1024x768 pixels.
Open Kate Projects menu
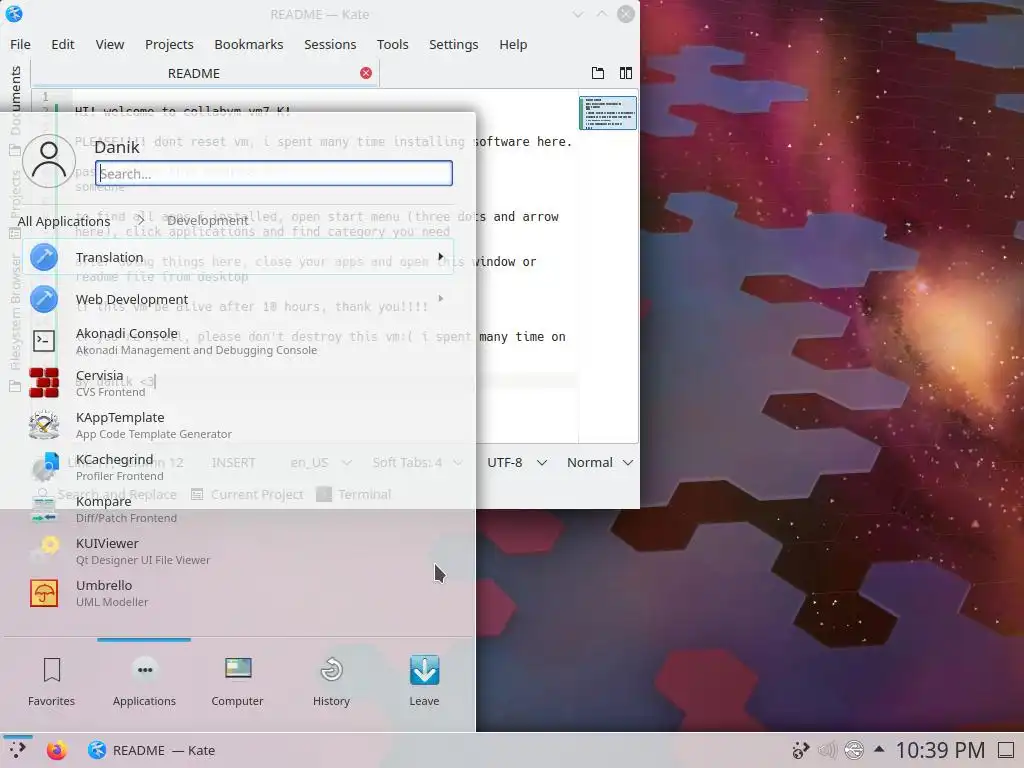pyautogui.click(x=169, y=44)
